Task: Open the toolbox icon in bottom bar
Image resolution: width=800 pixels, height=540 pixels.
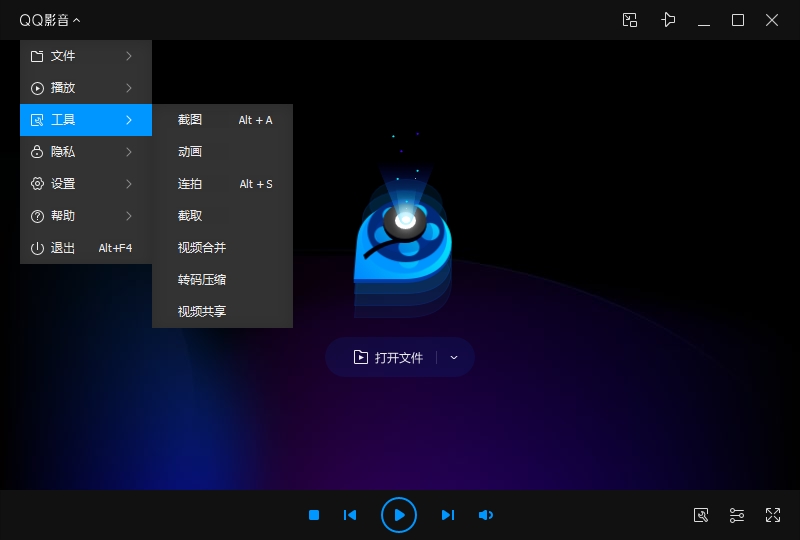Action: (x=701, y=515)
